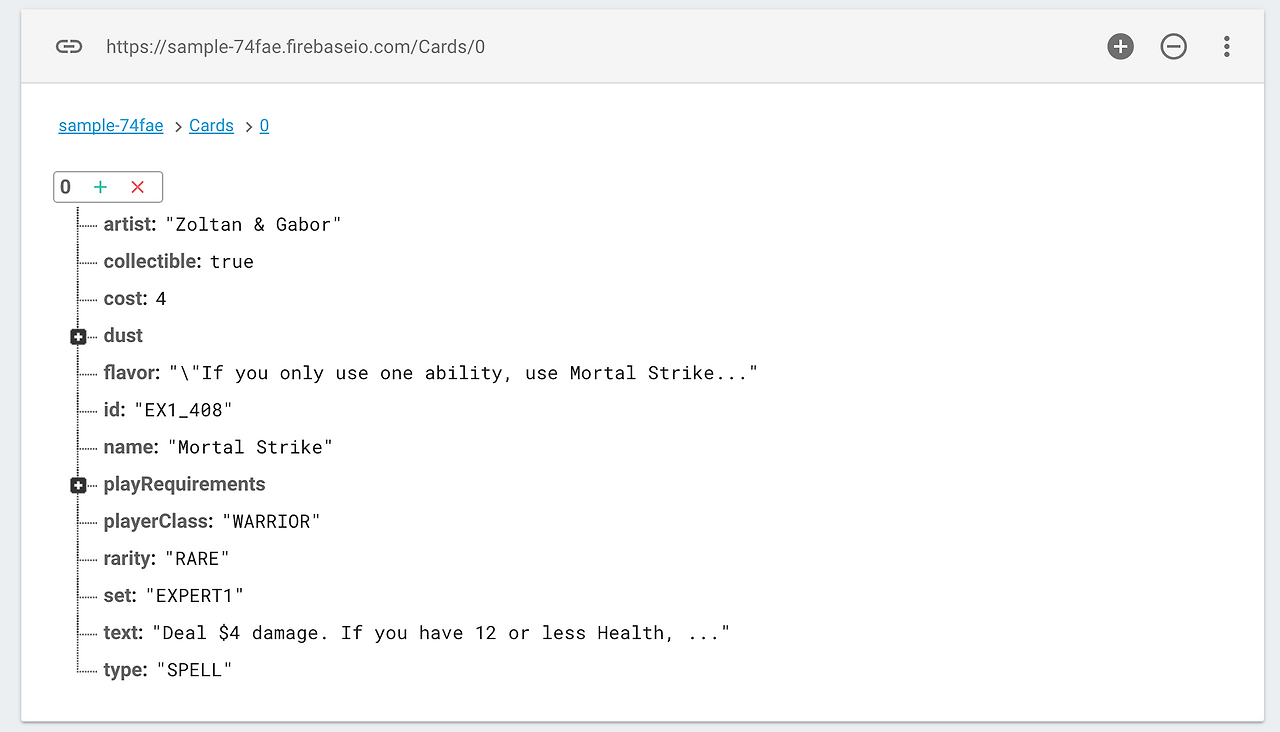The width and height of the screenshot is (1280, 732).
Task: Delete node 0 with red X
Action: coord(138,187)
